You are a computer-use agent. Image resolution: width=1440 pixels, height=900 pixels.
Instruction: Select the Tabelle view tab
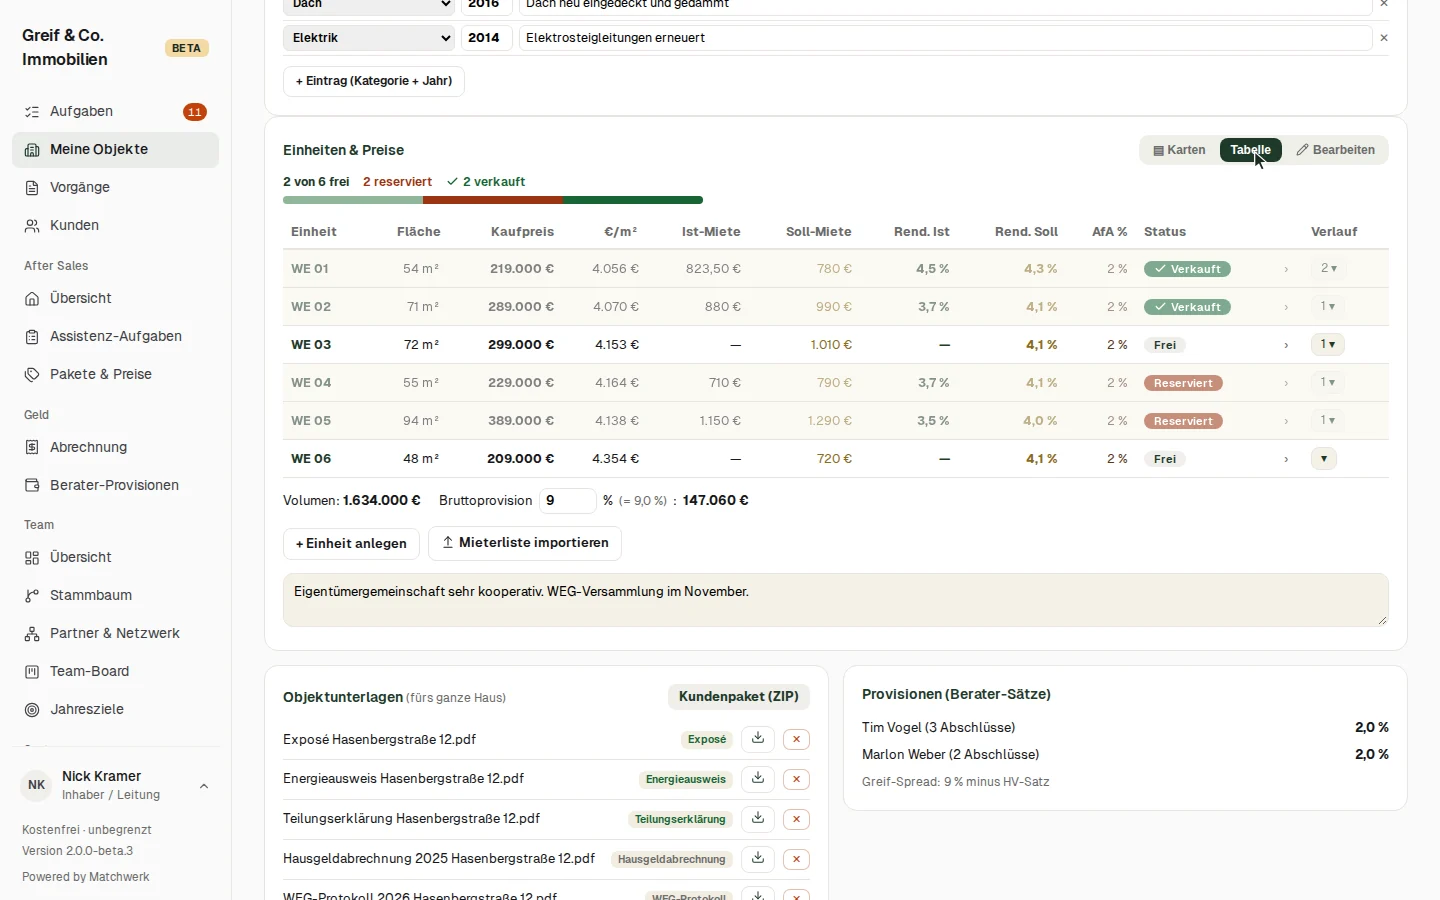click(1250, 150)
